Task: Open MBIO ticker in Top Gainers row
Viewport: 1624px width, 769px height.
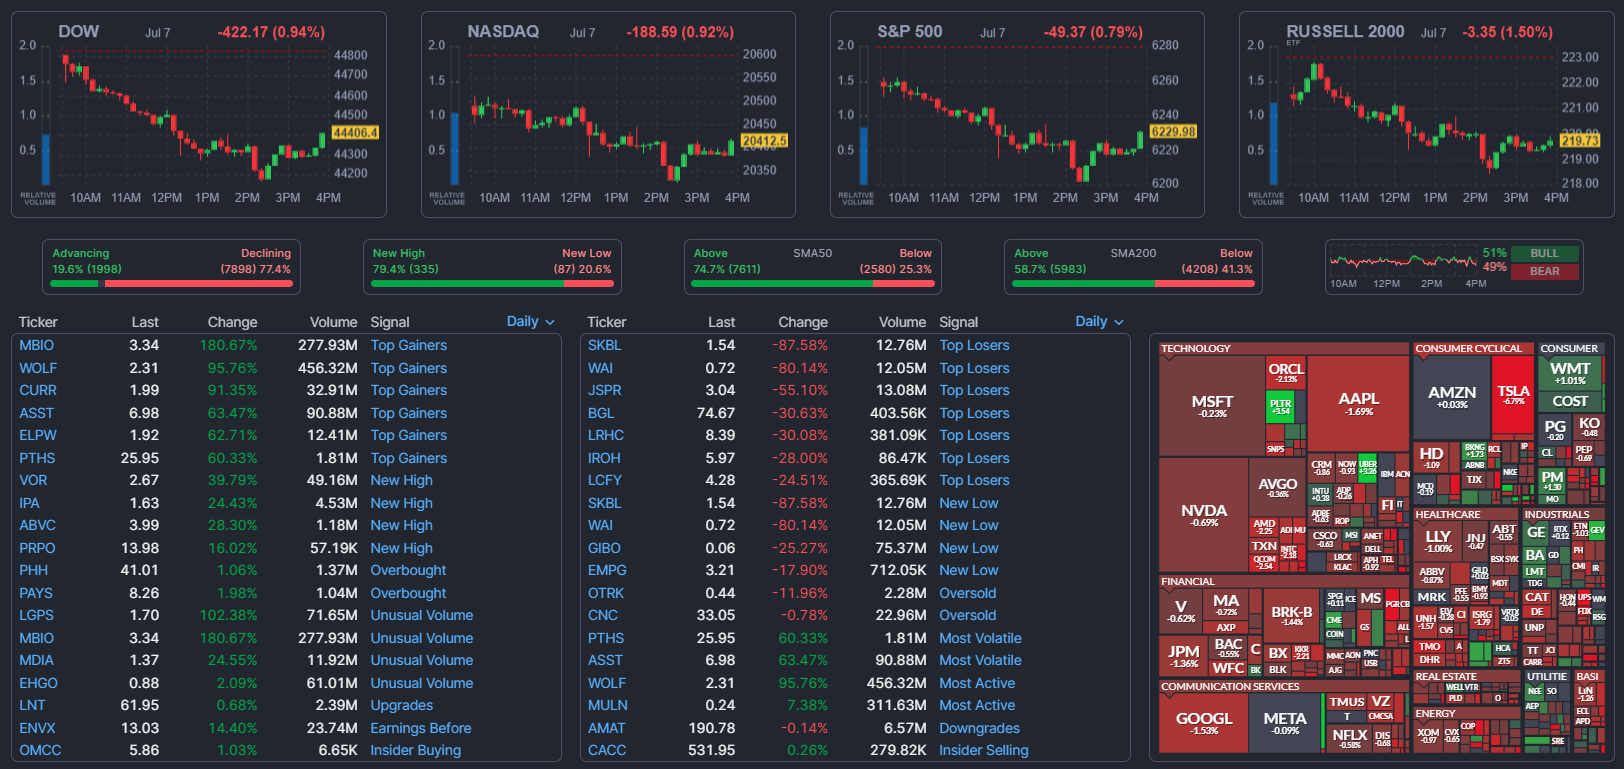Action: coord(37,345)
